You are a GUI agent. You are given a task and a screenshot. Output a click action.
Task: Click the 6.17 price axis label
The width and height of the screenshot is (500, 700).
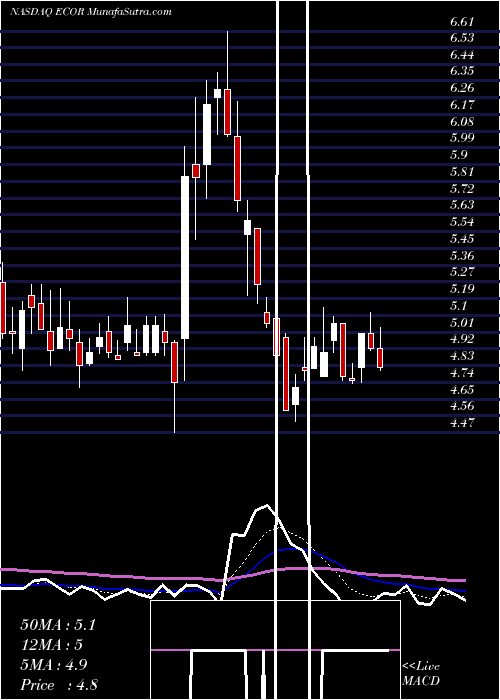tap(462, 105)
